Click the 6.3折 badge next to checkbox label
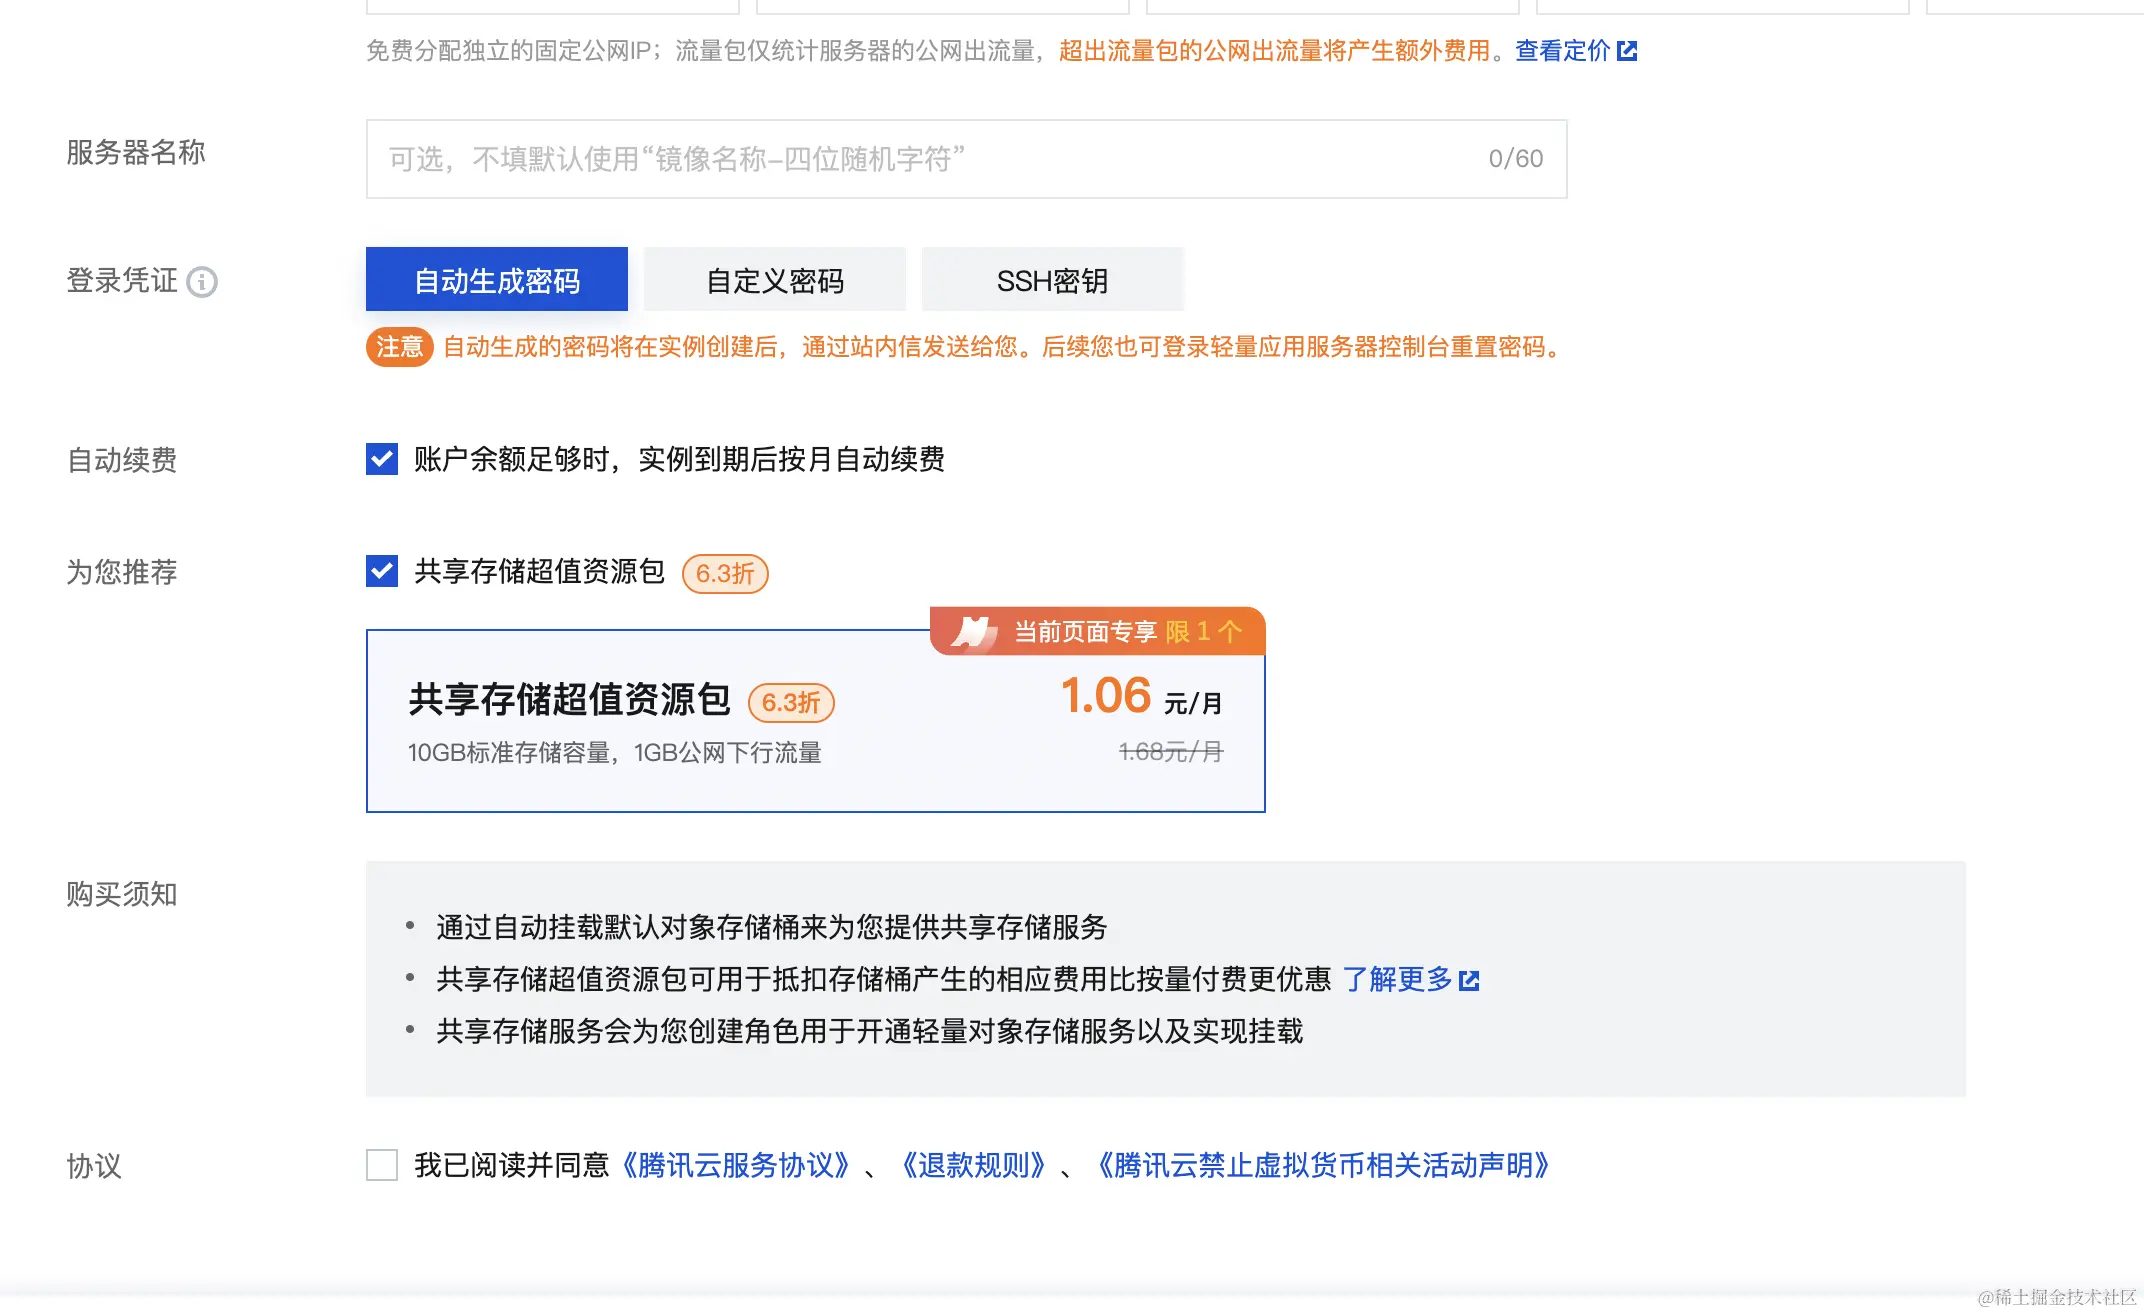2144x1314 pixels. [725, 574]
